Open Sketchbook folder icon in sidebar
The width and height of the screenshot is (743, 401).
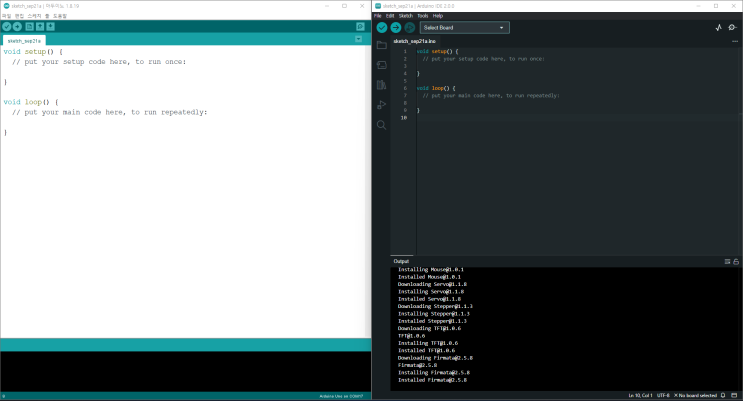[x=381, y=45]
